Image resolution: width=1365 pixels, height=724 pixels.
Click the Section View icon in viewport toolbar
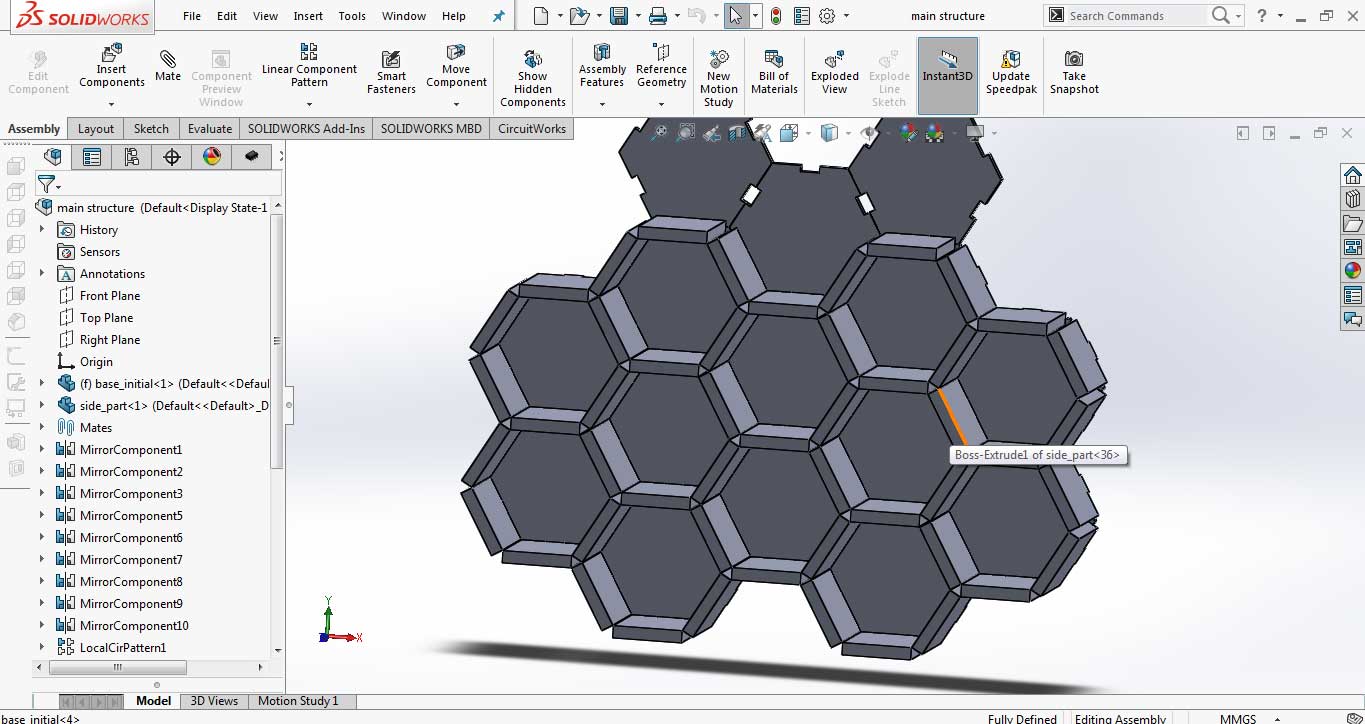coord(737,132)
